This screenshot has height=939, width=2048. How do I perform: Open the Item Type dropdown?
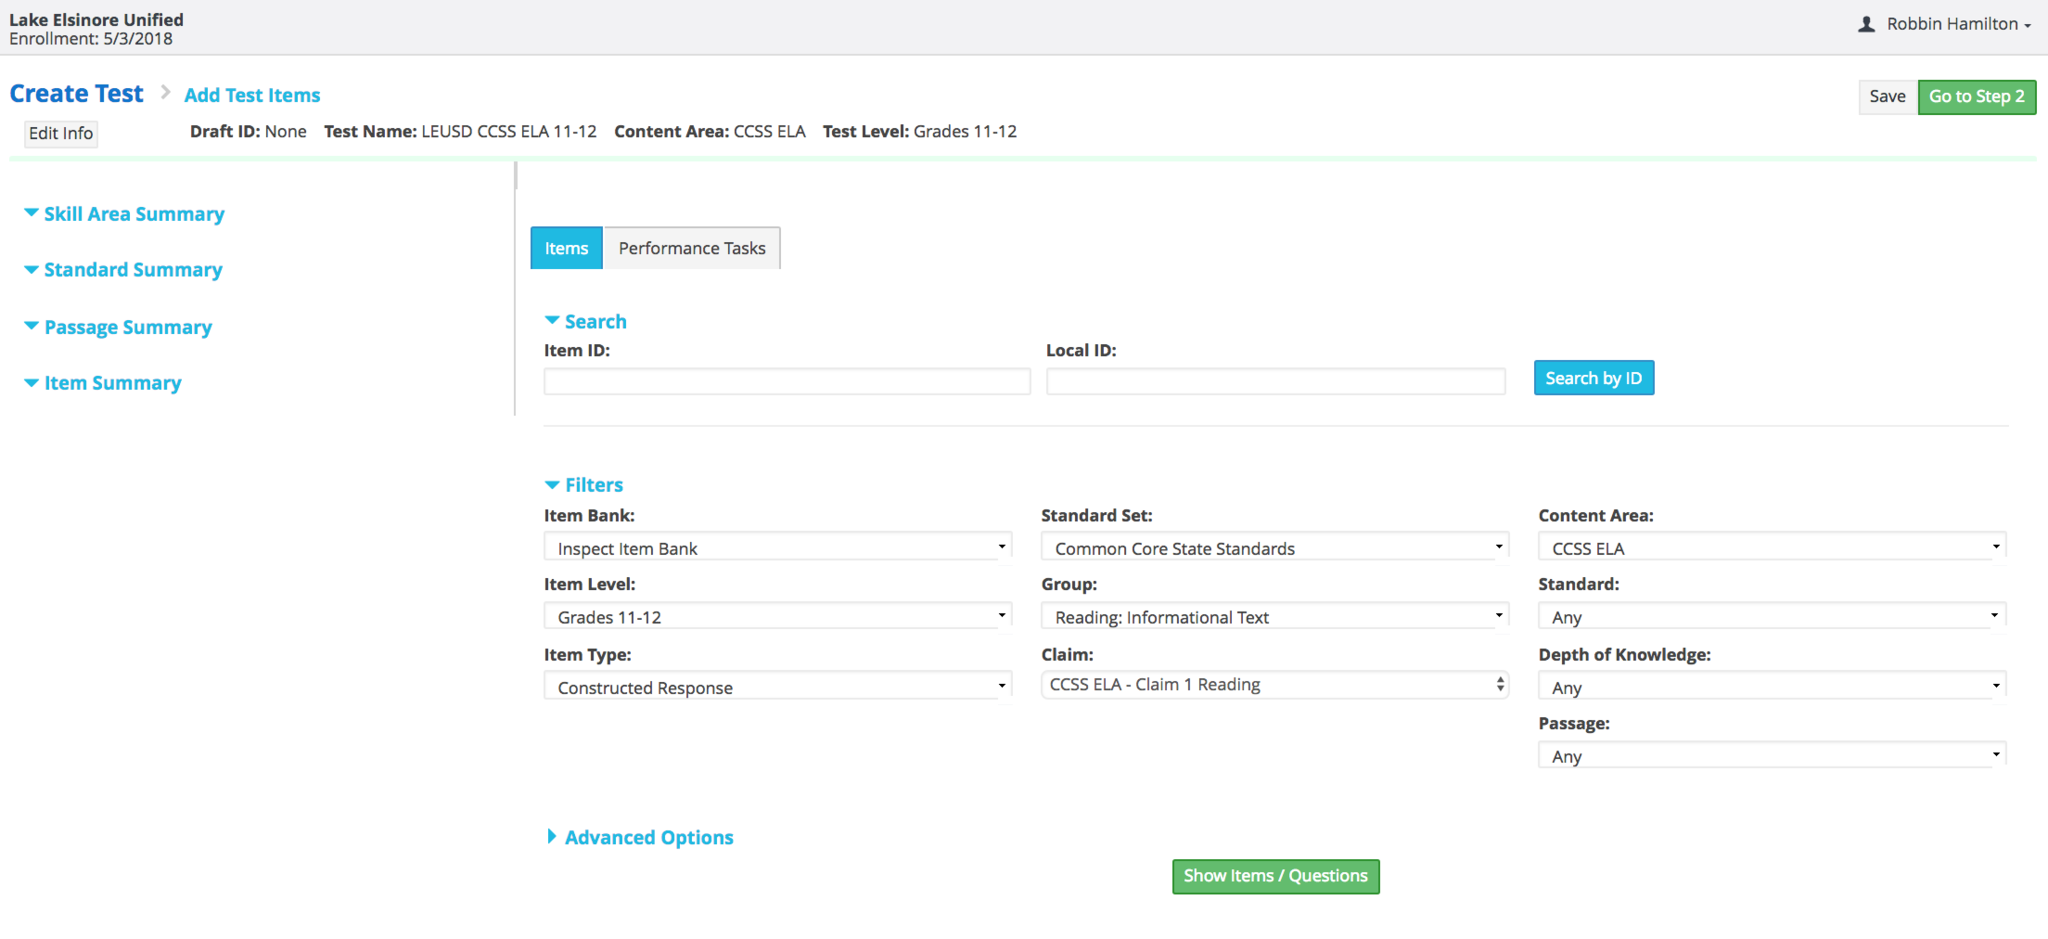[x=777, y=686]
